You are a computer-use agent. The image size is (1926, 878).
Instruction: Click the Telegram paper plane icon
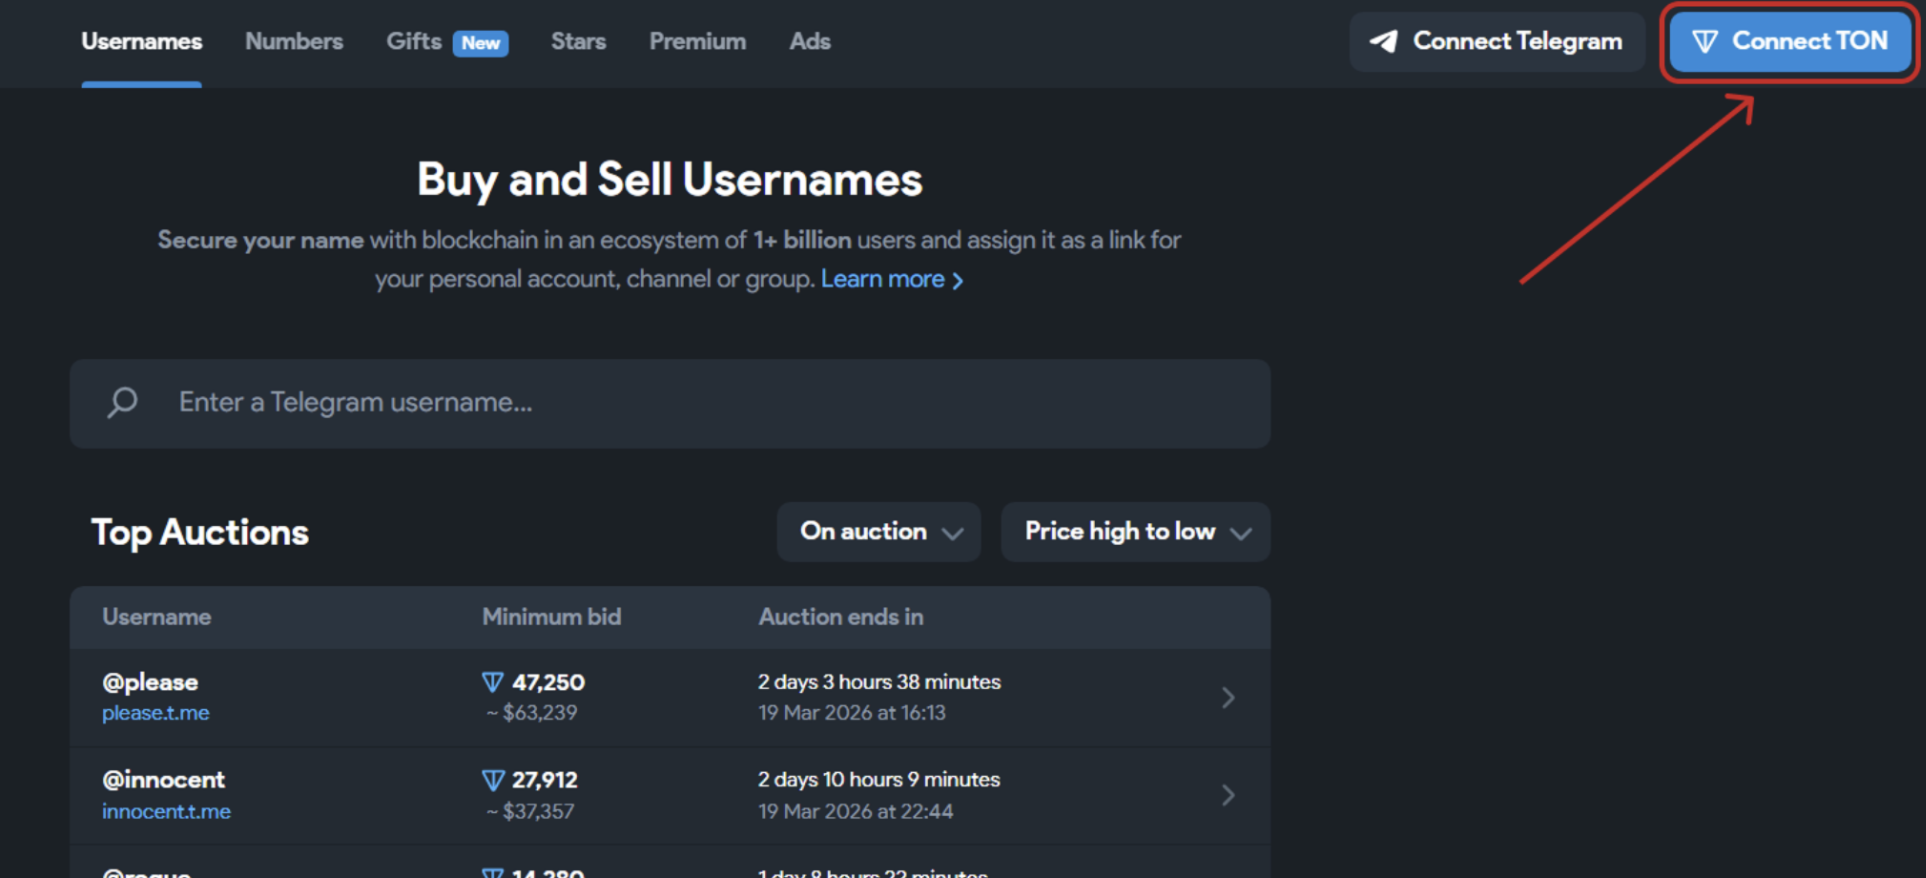click(1384, 41)
